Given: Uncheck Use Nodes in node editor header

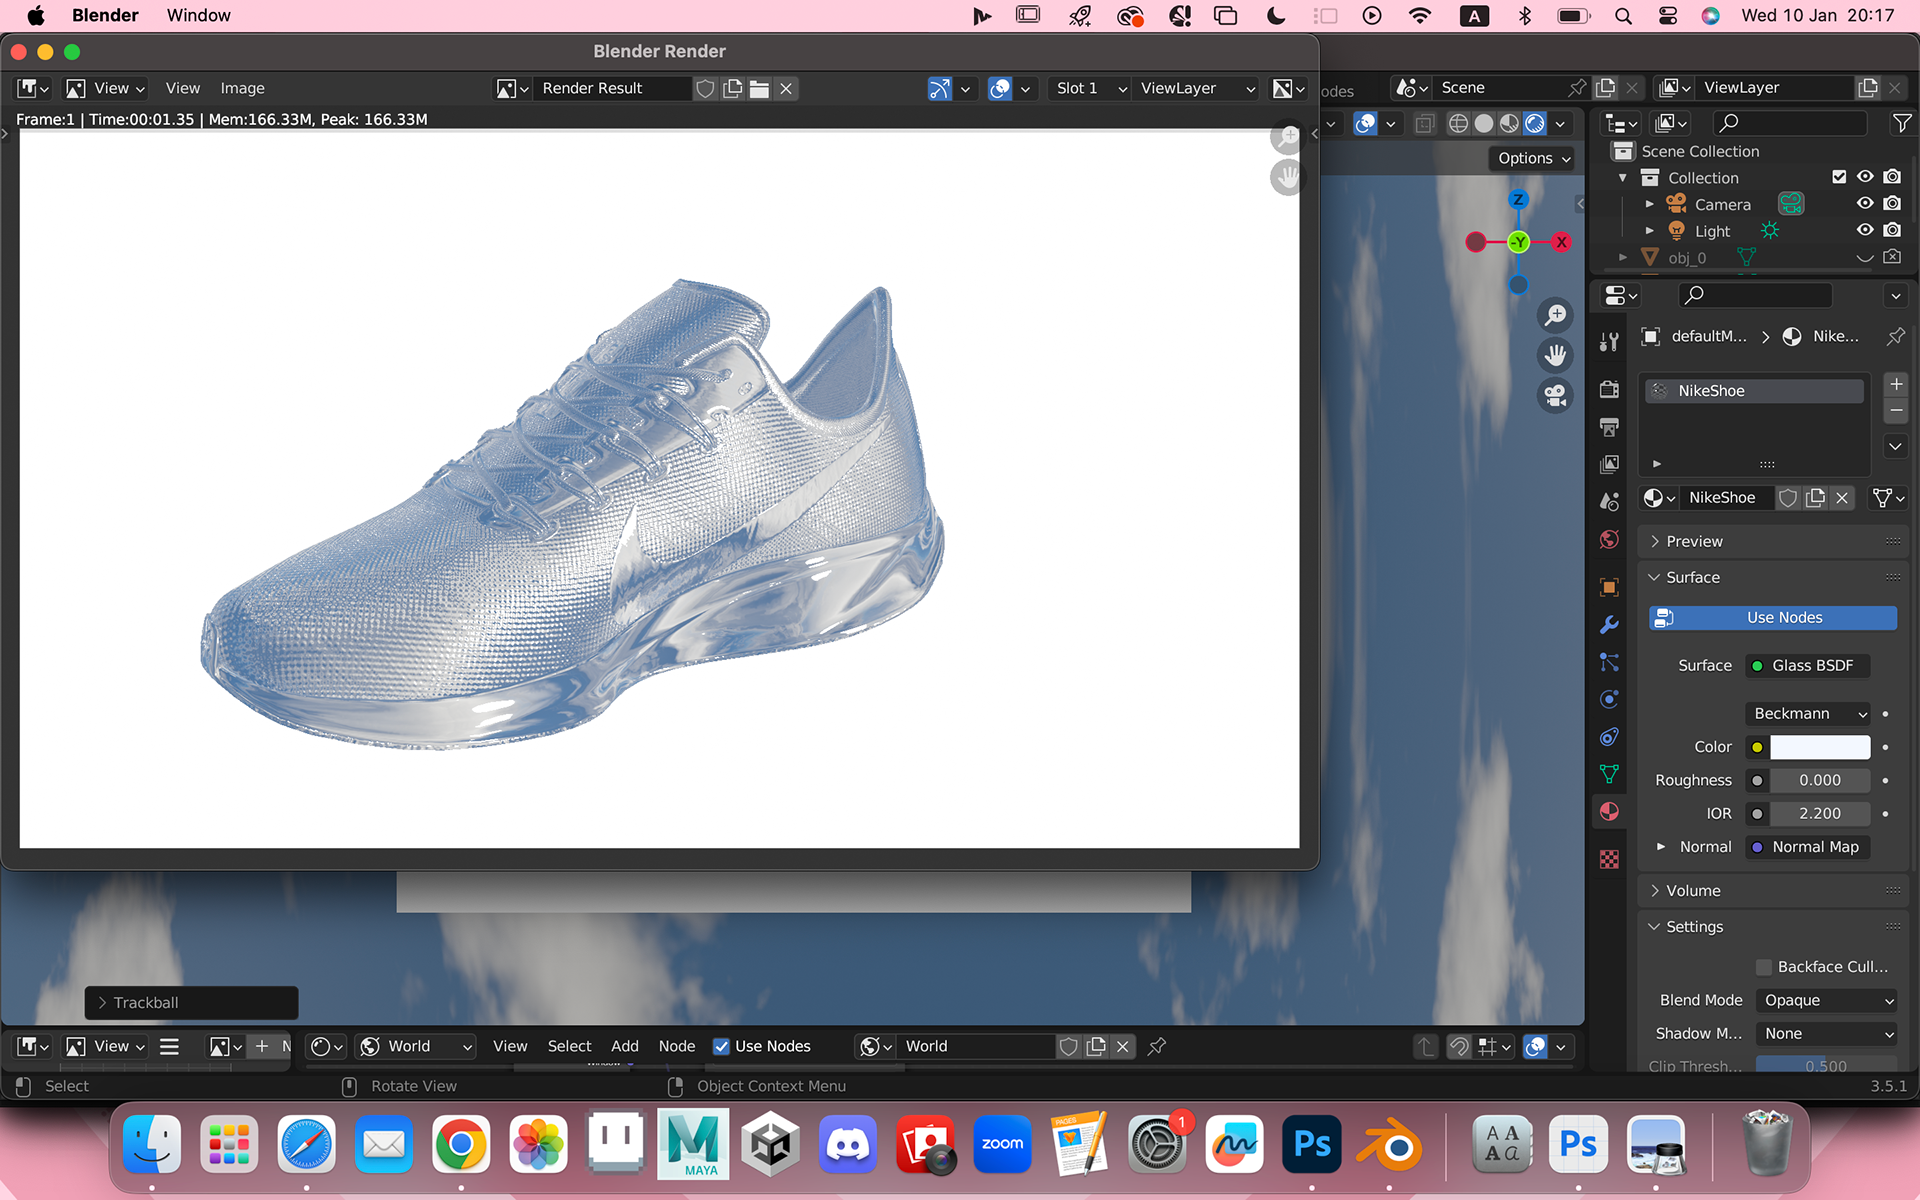Looking at the screenshot, I should 721,1046.
